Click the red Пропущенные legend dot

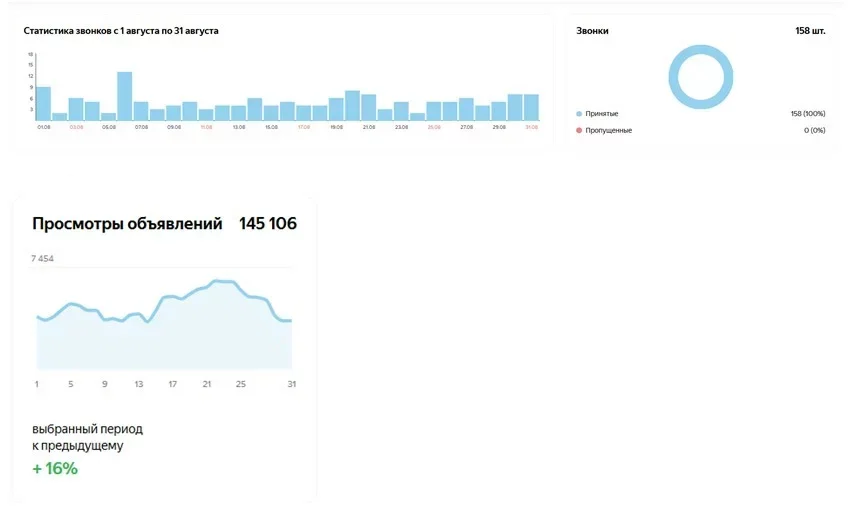coord(579,131)
